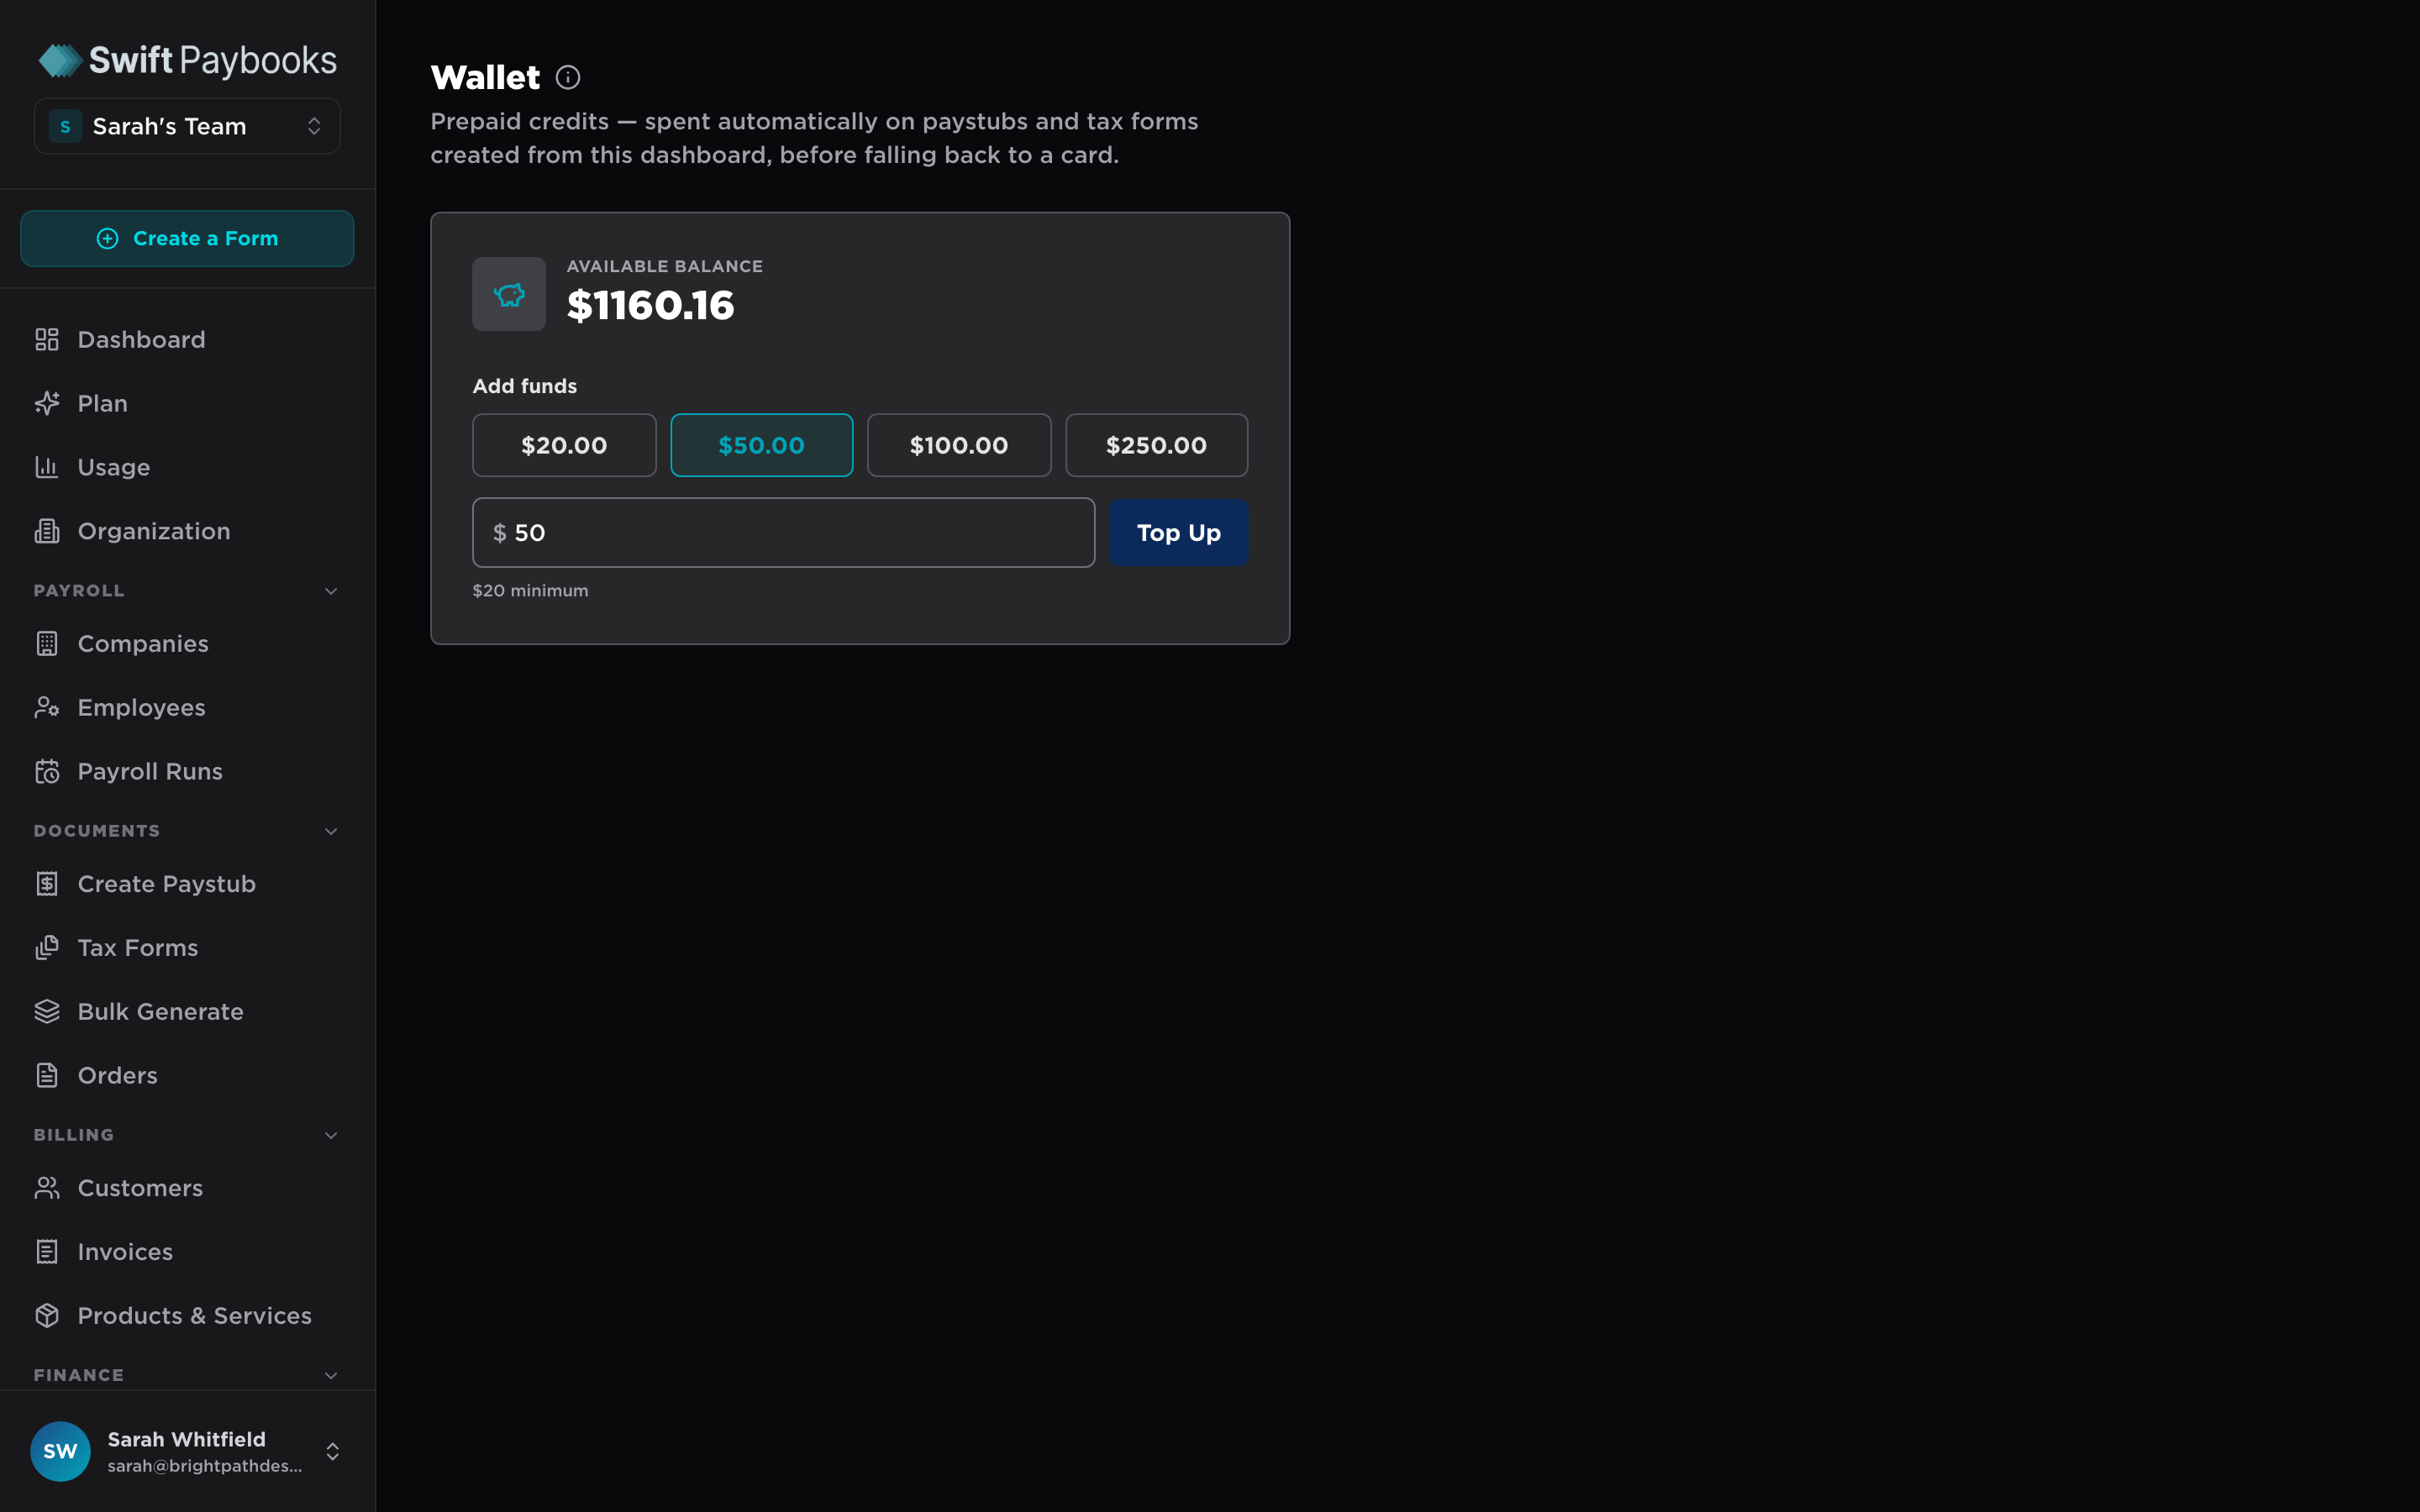Click the $1160.16 available balance value
Screen dimensions: 2420x1512
pyautogui.click(x=650, y=306)
